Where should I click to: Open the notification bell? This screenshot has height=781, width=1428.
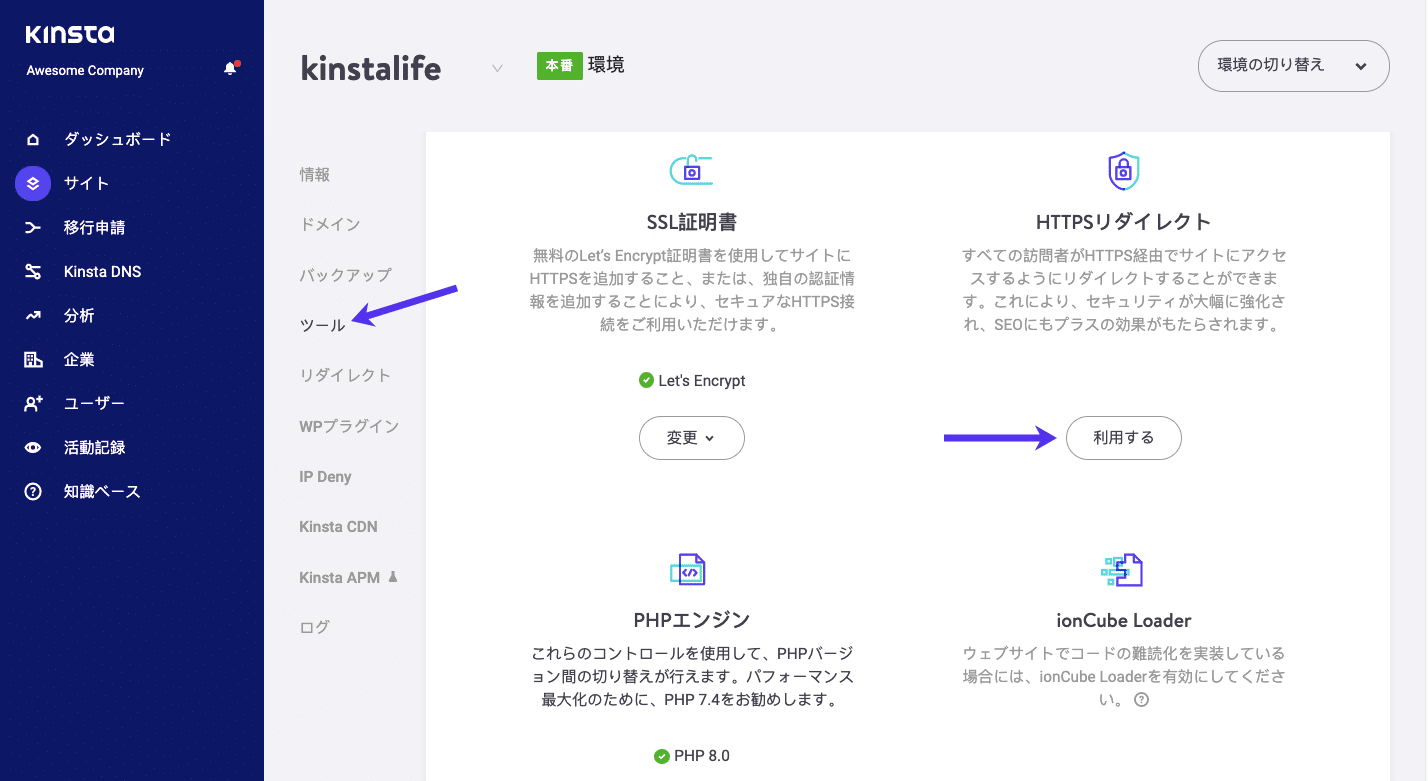228,69
